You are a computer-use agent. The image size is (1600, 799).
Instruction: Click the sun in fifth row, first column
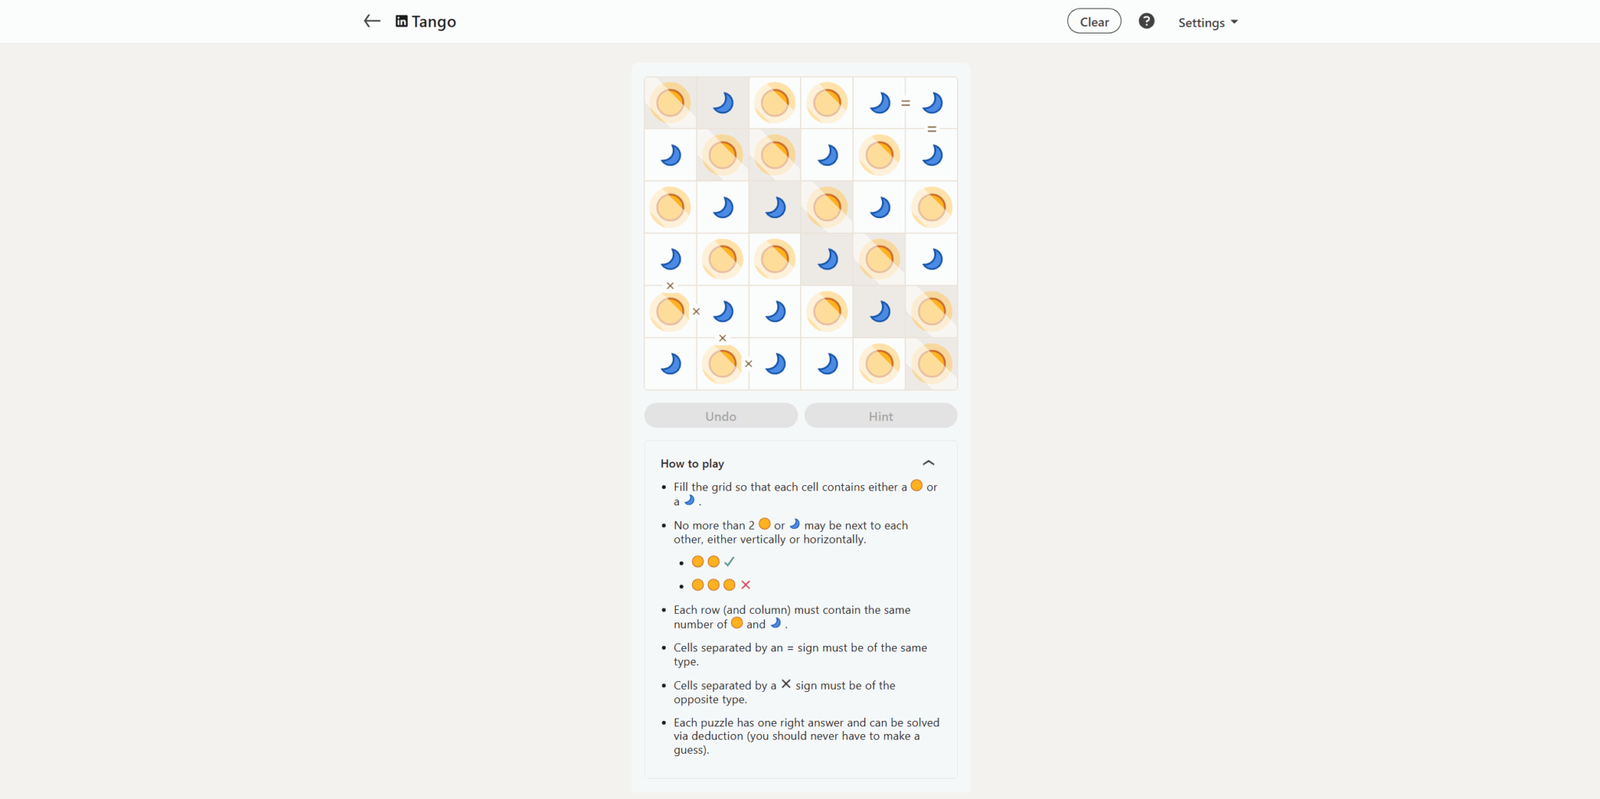pyautogui.click(x=671, y=312)
